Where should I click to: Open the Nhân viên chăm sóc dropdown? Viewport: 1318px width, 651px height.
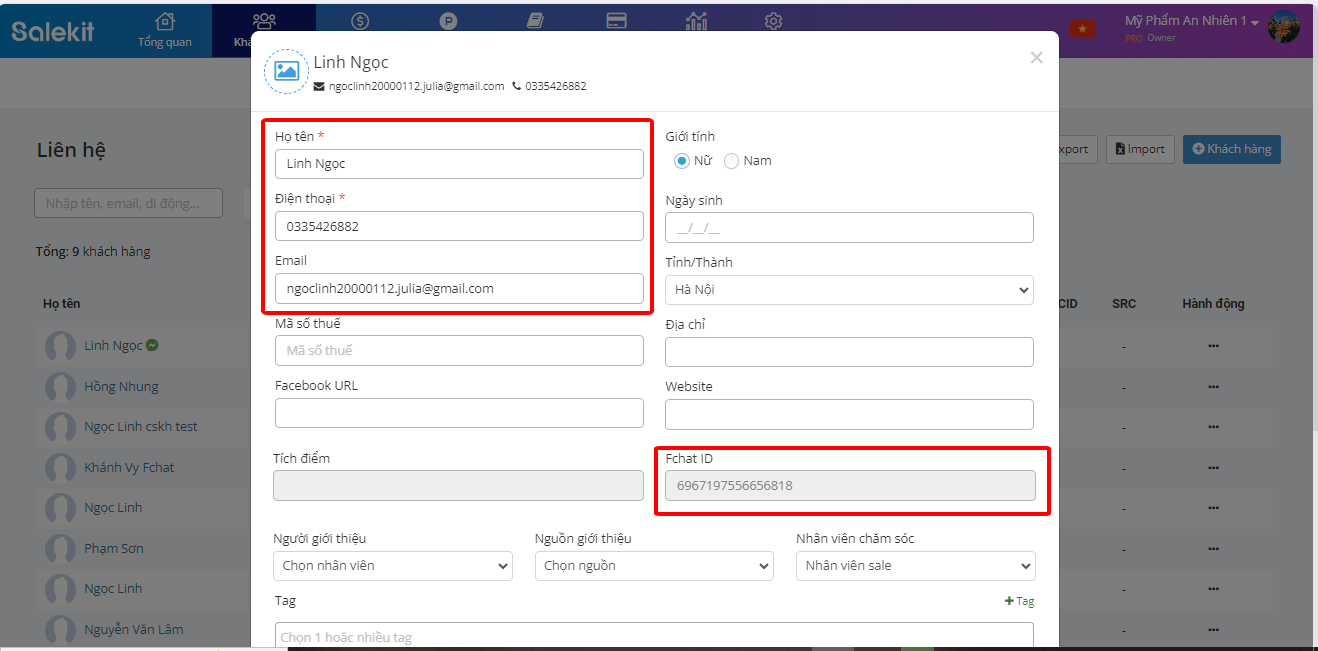tap(915, 566)
